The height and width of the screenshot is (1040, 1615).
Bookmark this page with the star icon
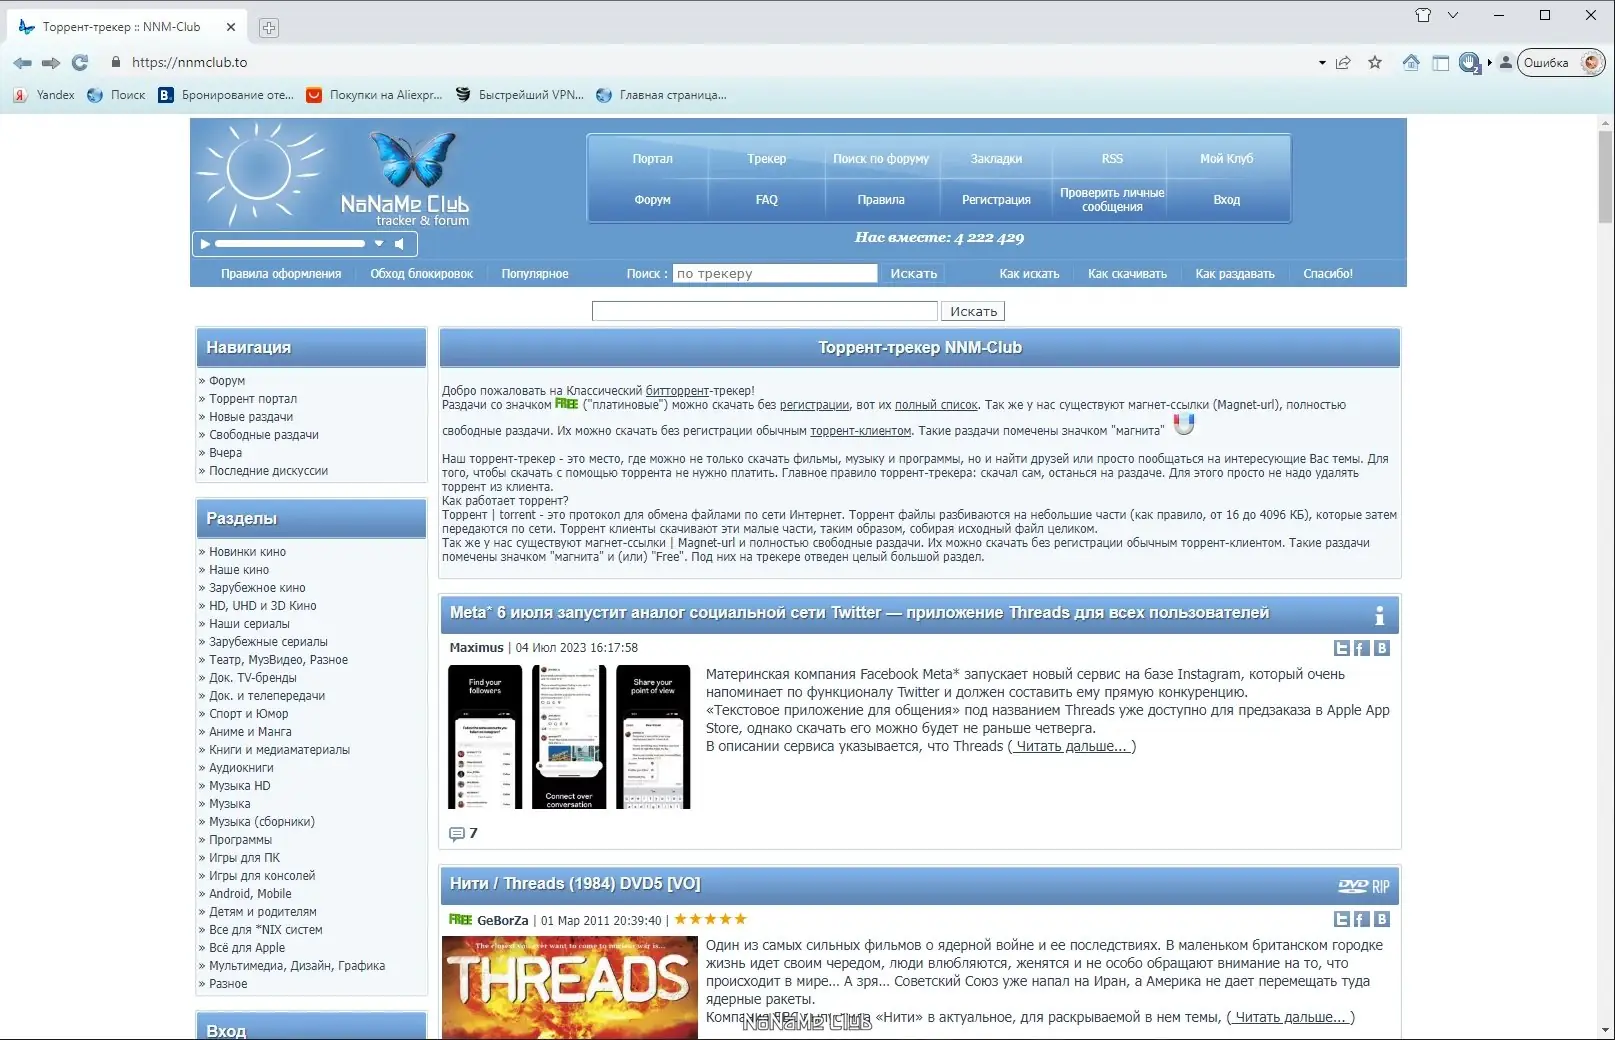1375,63
